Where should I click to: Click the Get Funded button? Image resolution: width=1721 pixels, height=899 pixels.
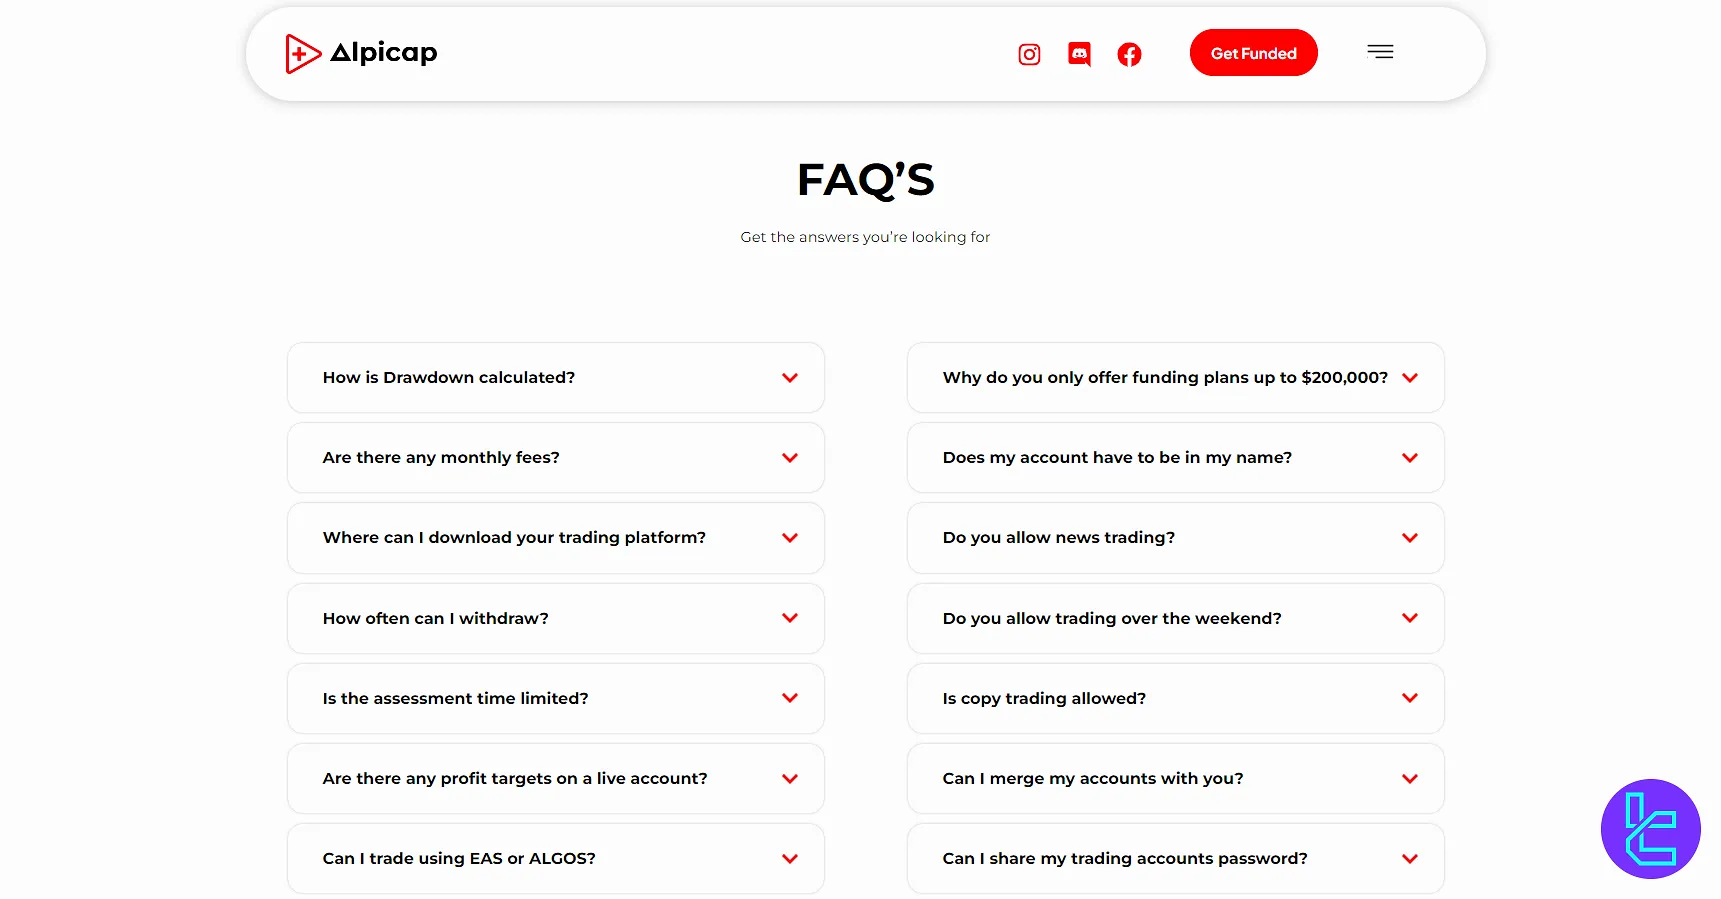pos(1253,53)
